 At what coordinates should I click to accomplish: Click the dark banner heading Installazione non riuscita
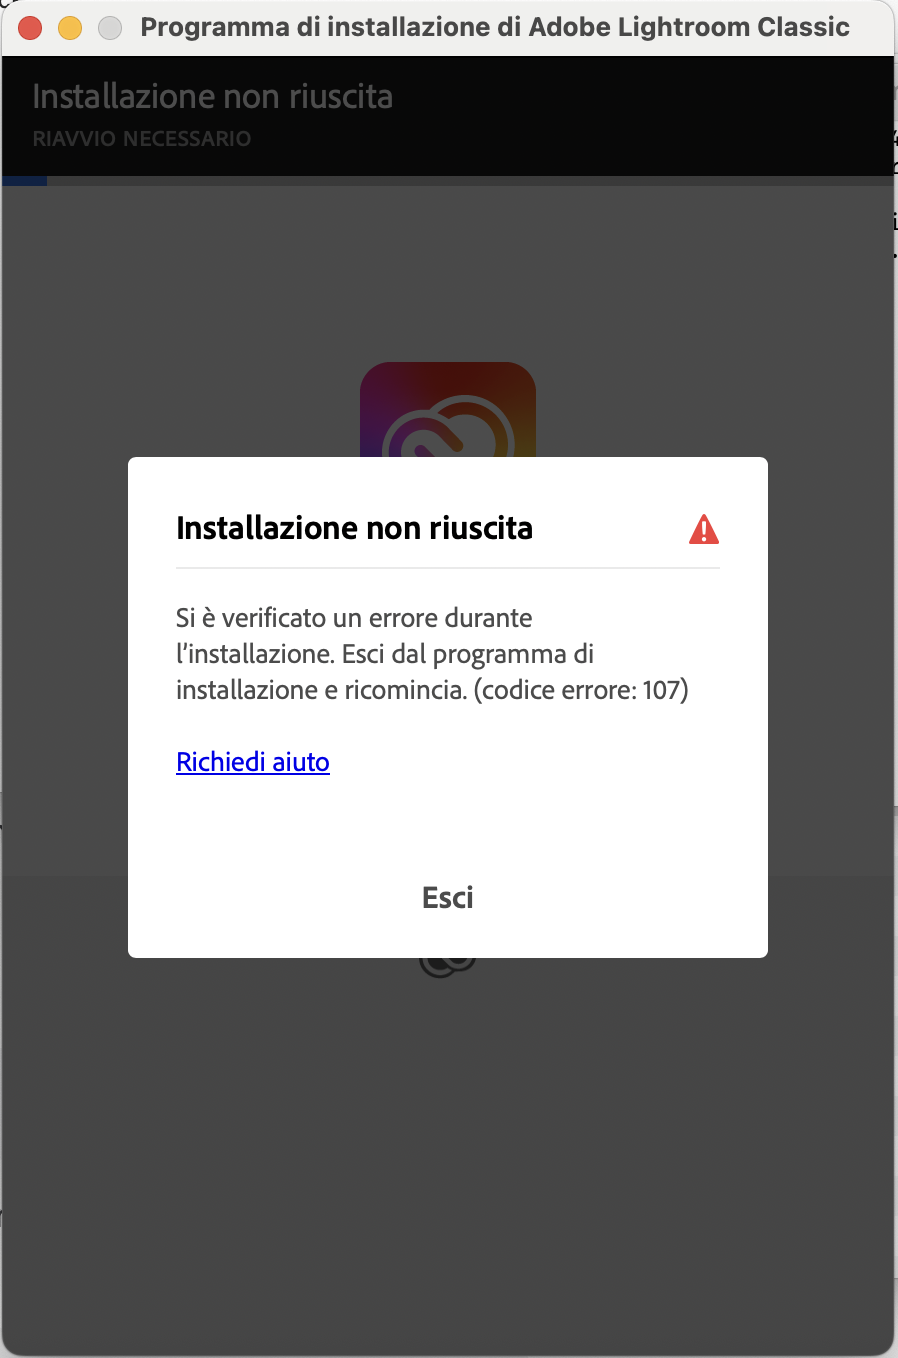(x=213, y=96)
